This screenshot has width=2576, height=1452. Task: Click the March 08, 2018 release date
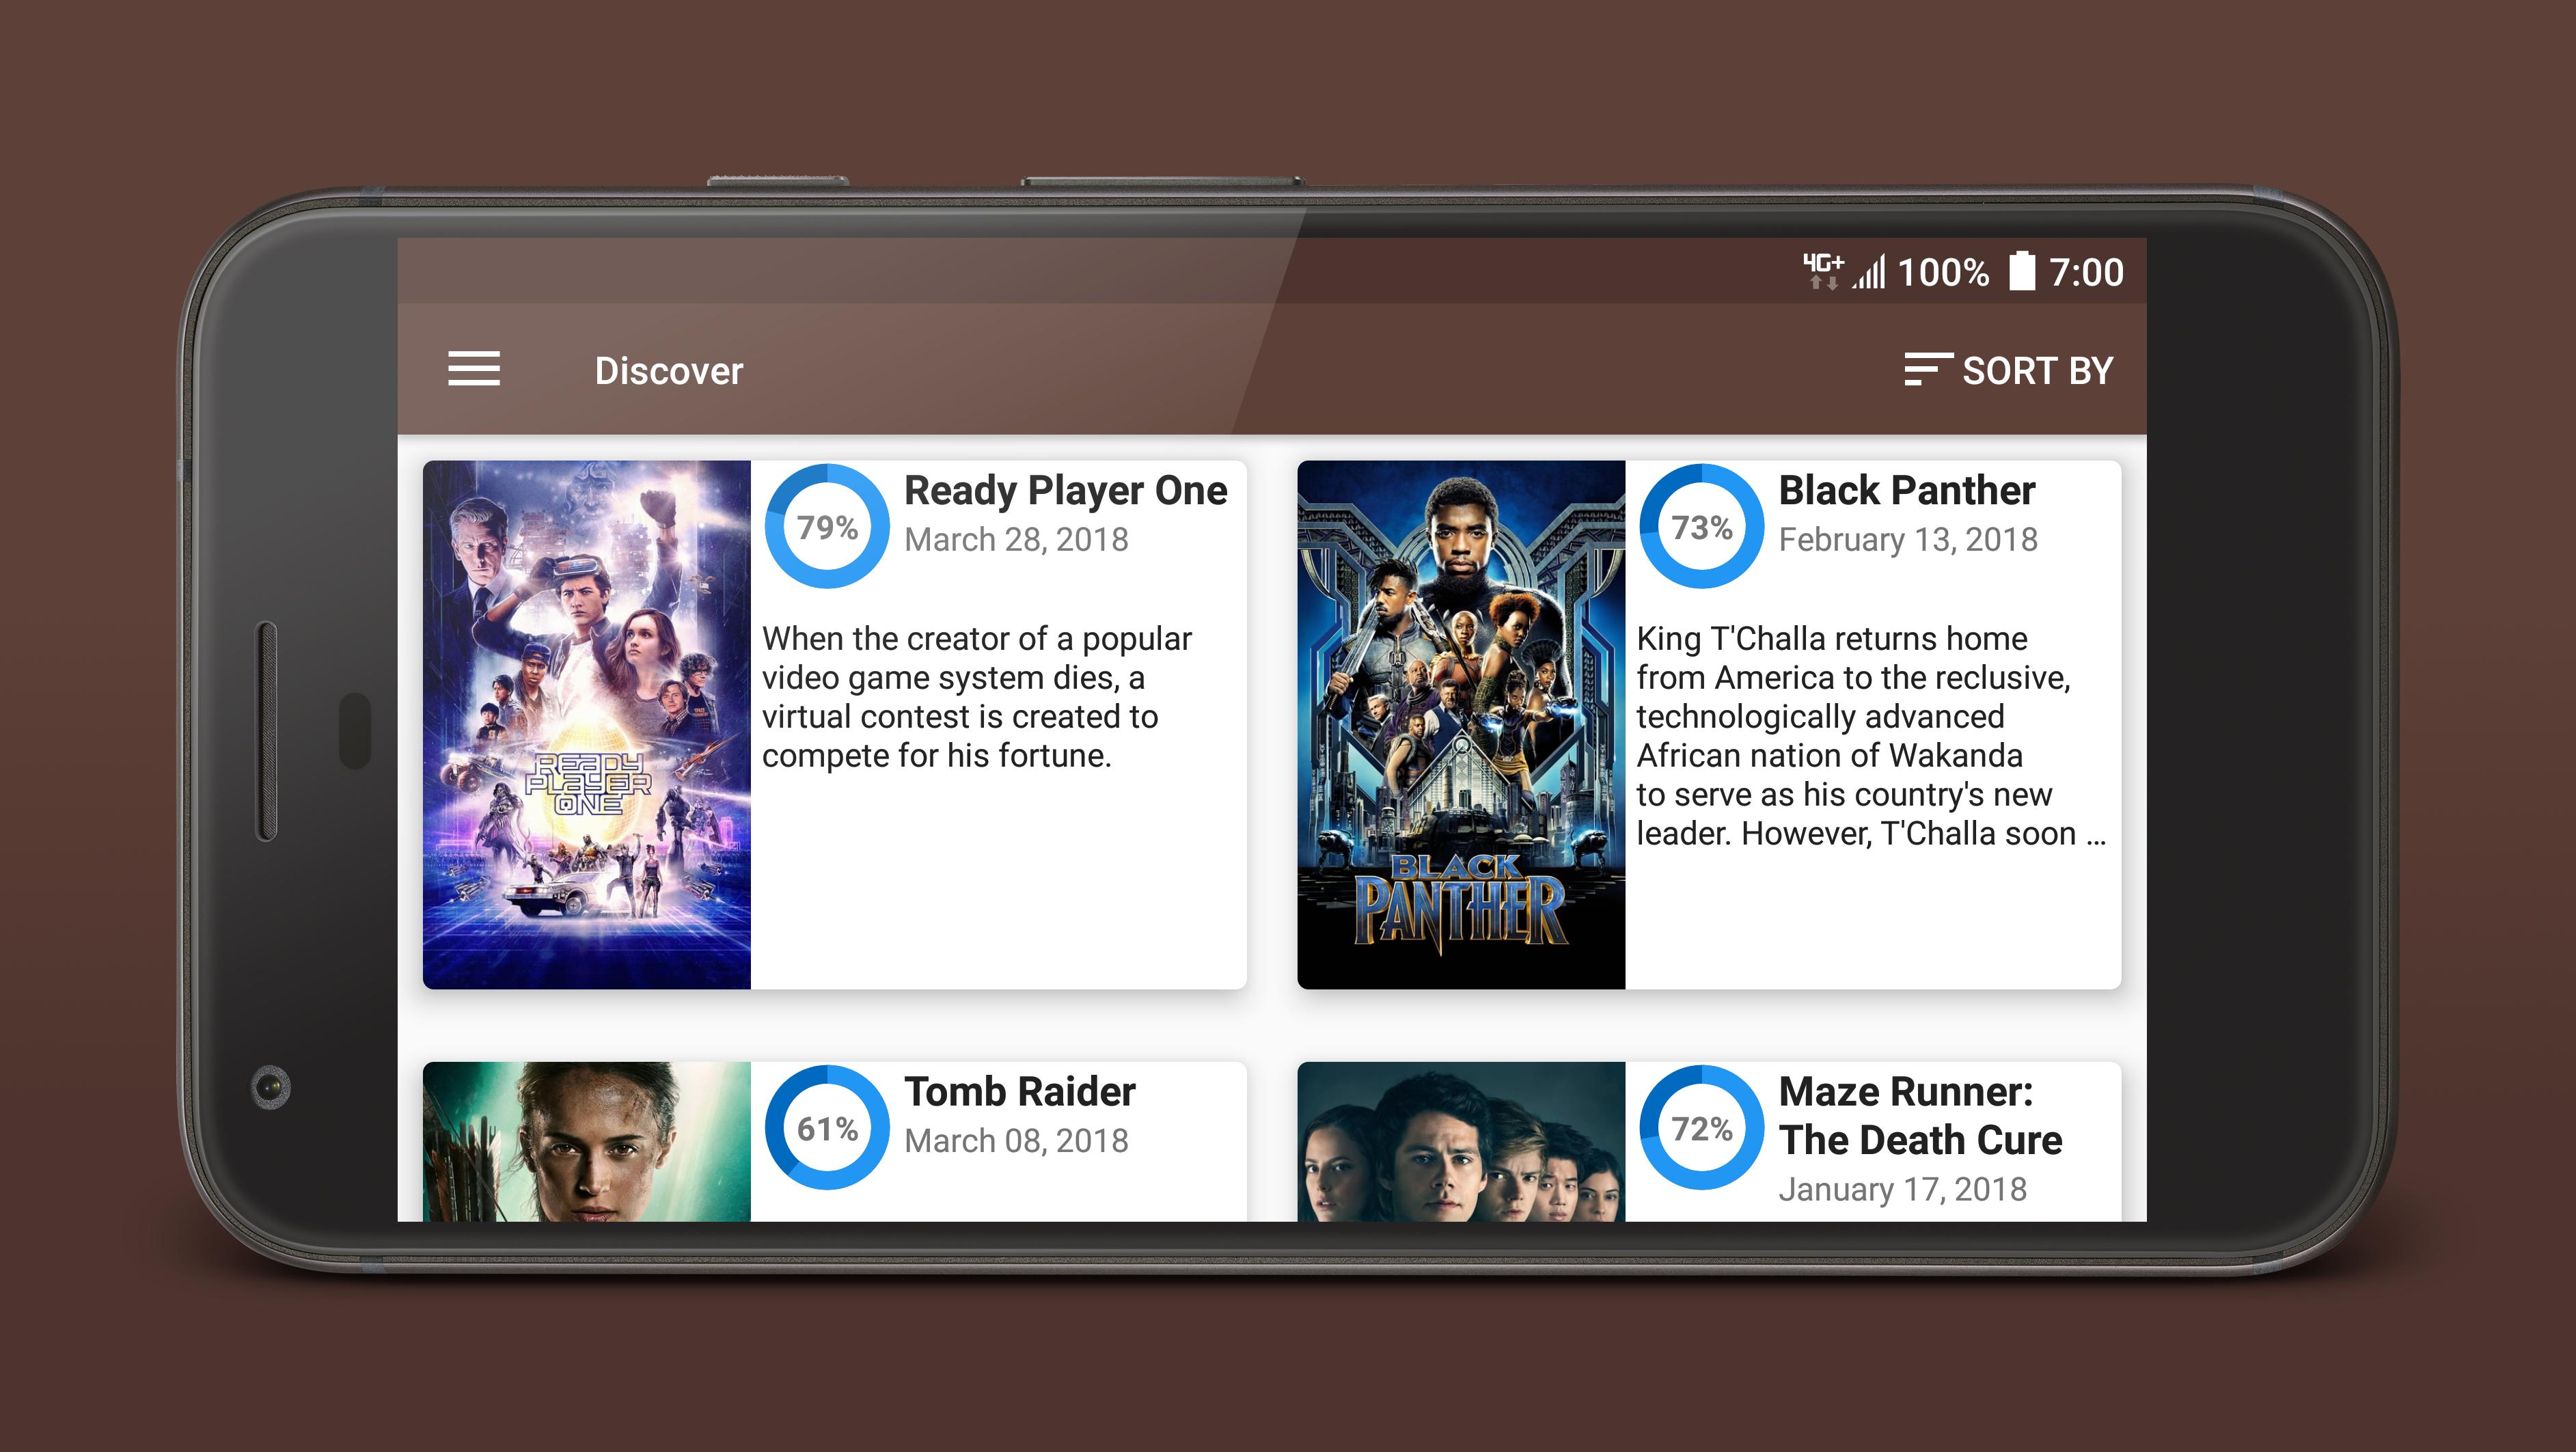click(1016, 1140)
